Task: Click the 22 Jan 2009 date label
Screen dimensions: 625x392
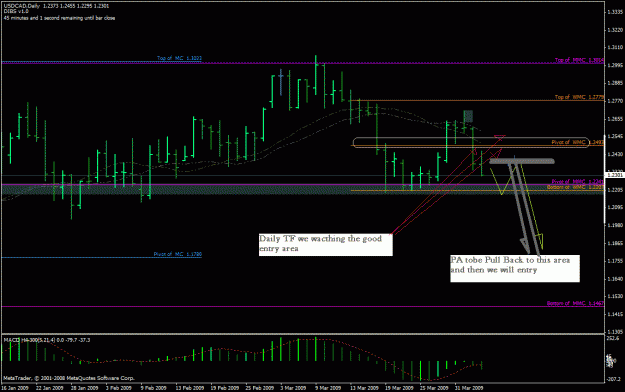Action: point(49,388)
